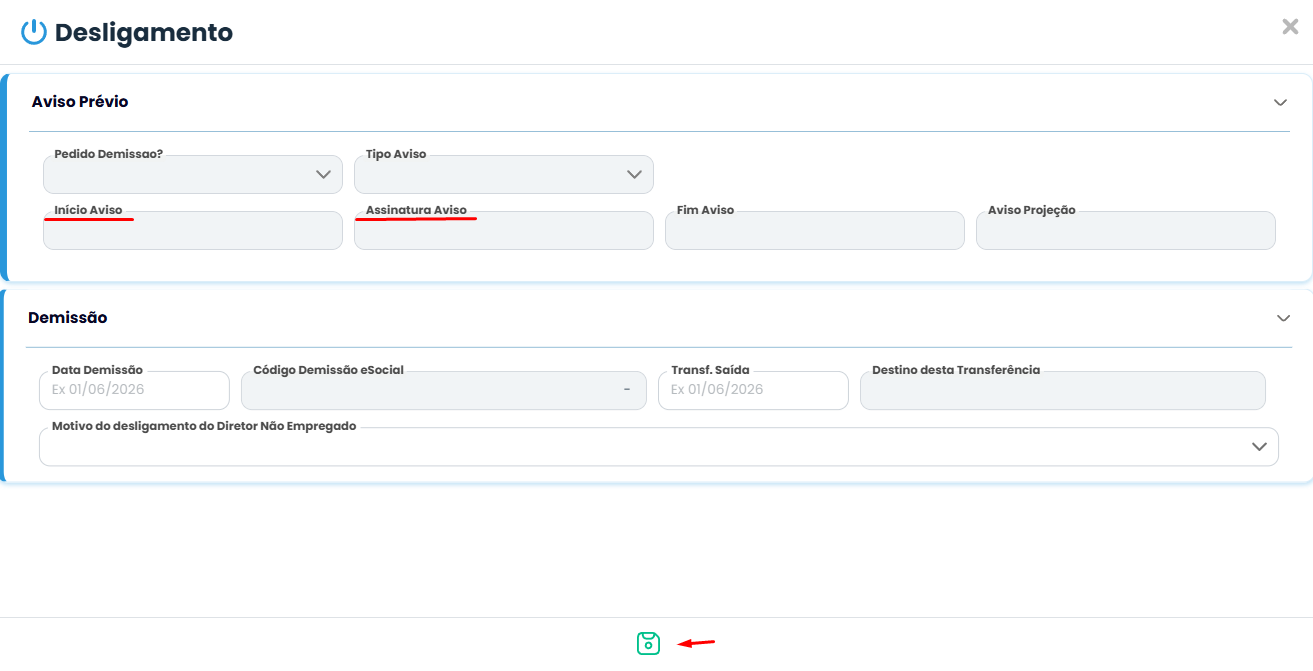Open Motivo do desligamento do Diretor dropdown
The height and width of the screenshot is (671, 1313).
coord(659,446)
